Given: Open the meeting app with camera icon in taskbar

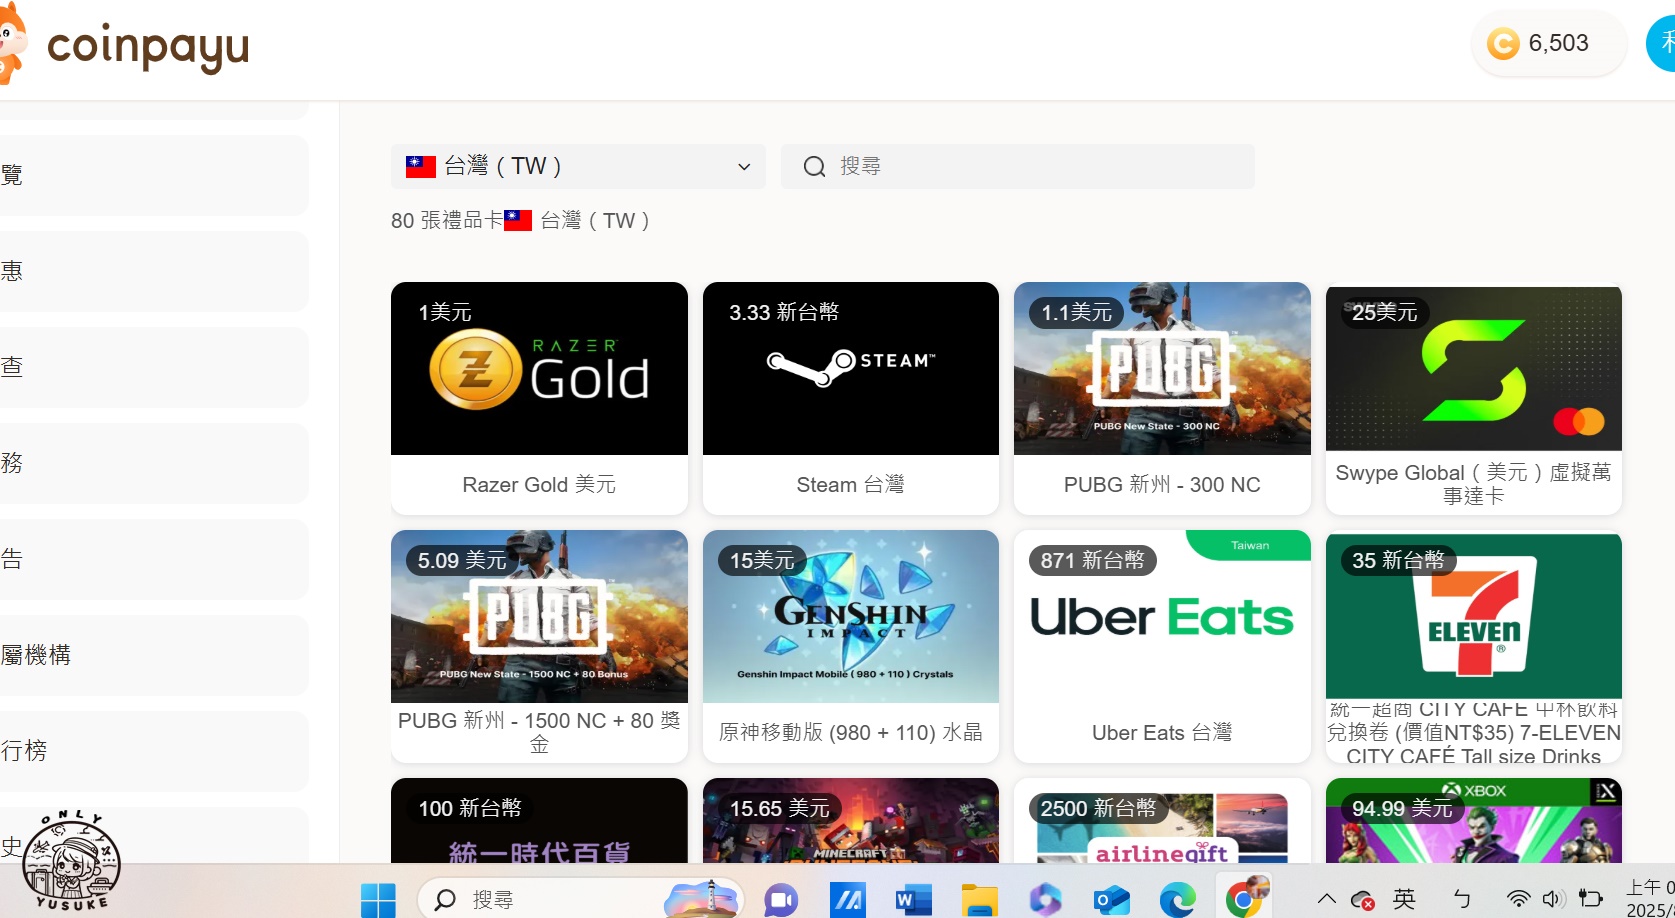Looking at the screenshot, I should pos(781,900).
